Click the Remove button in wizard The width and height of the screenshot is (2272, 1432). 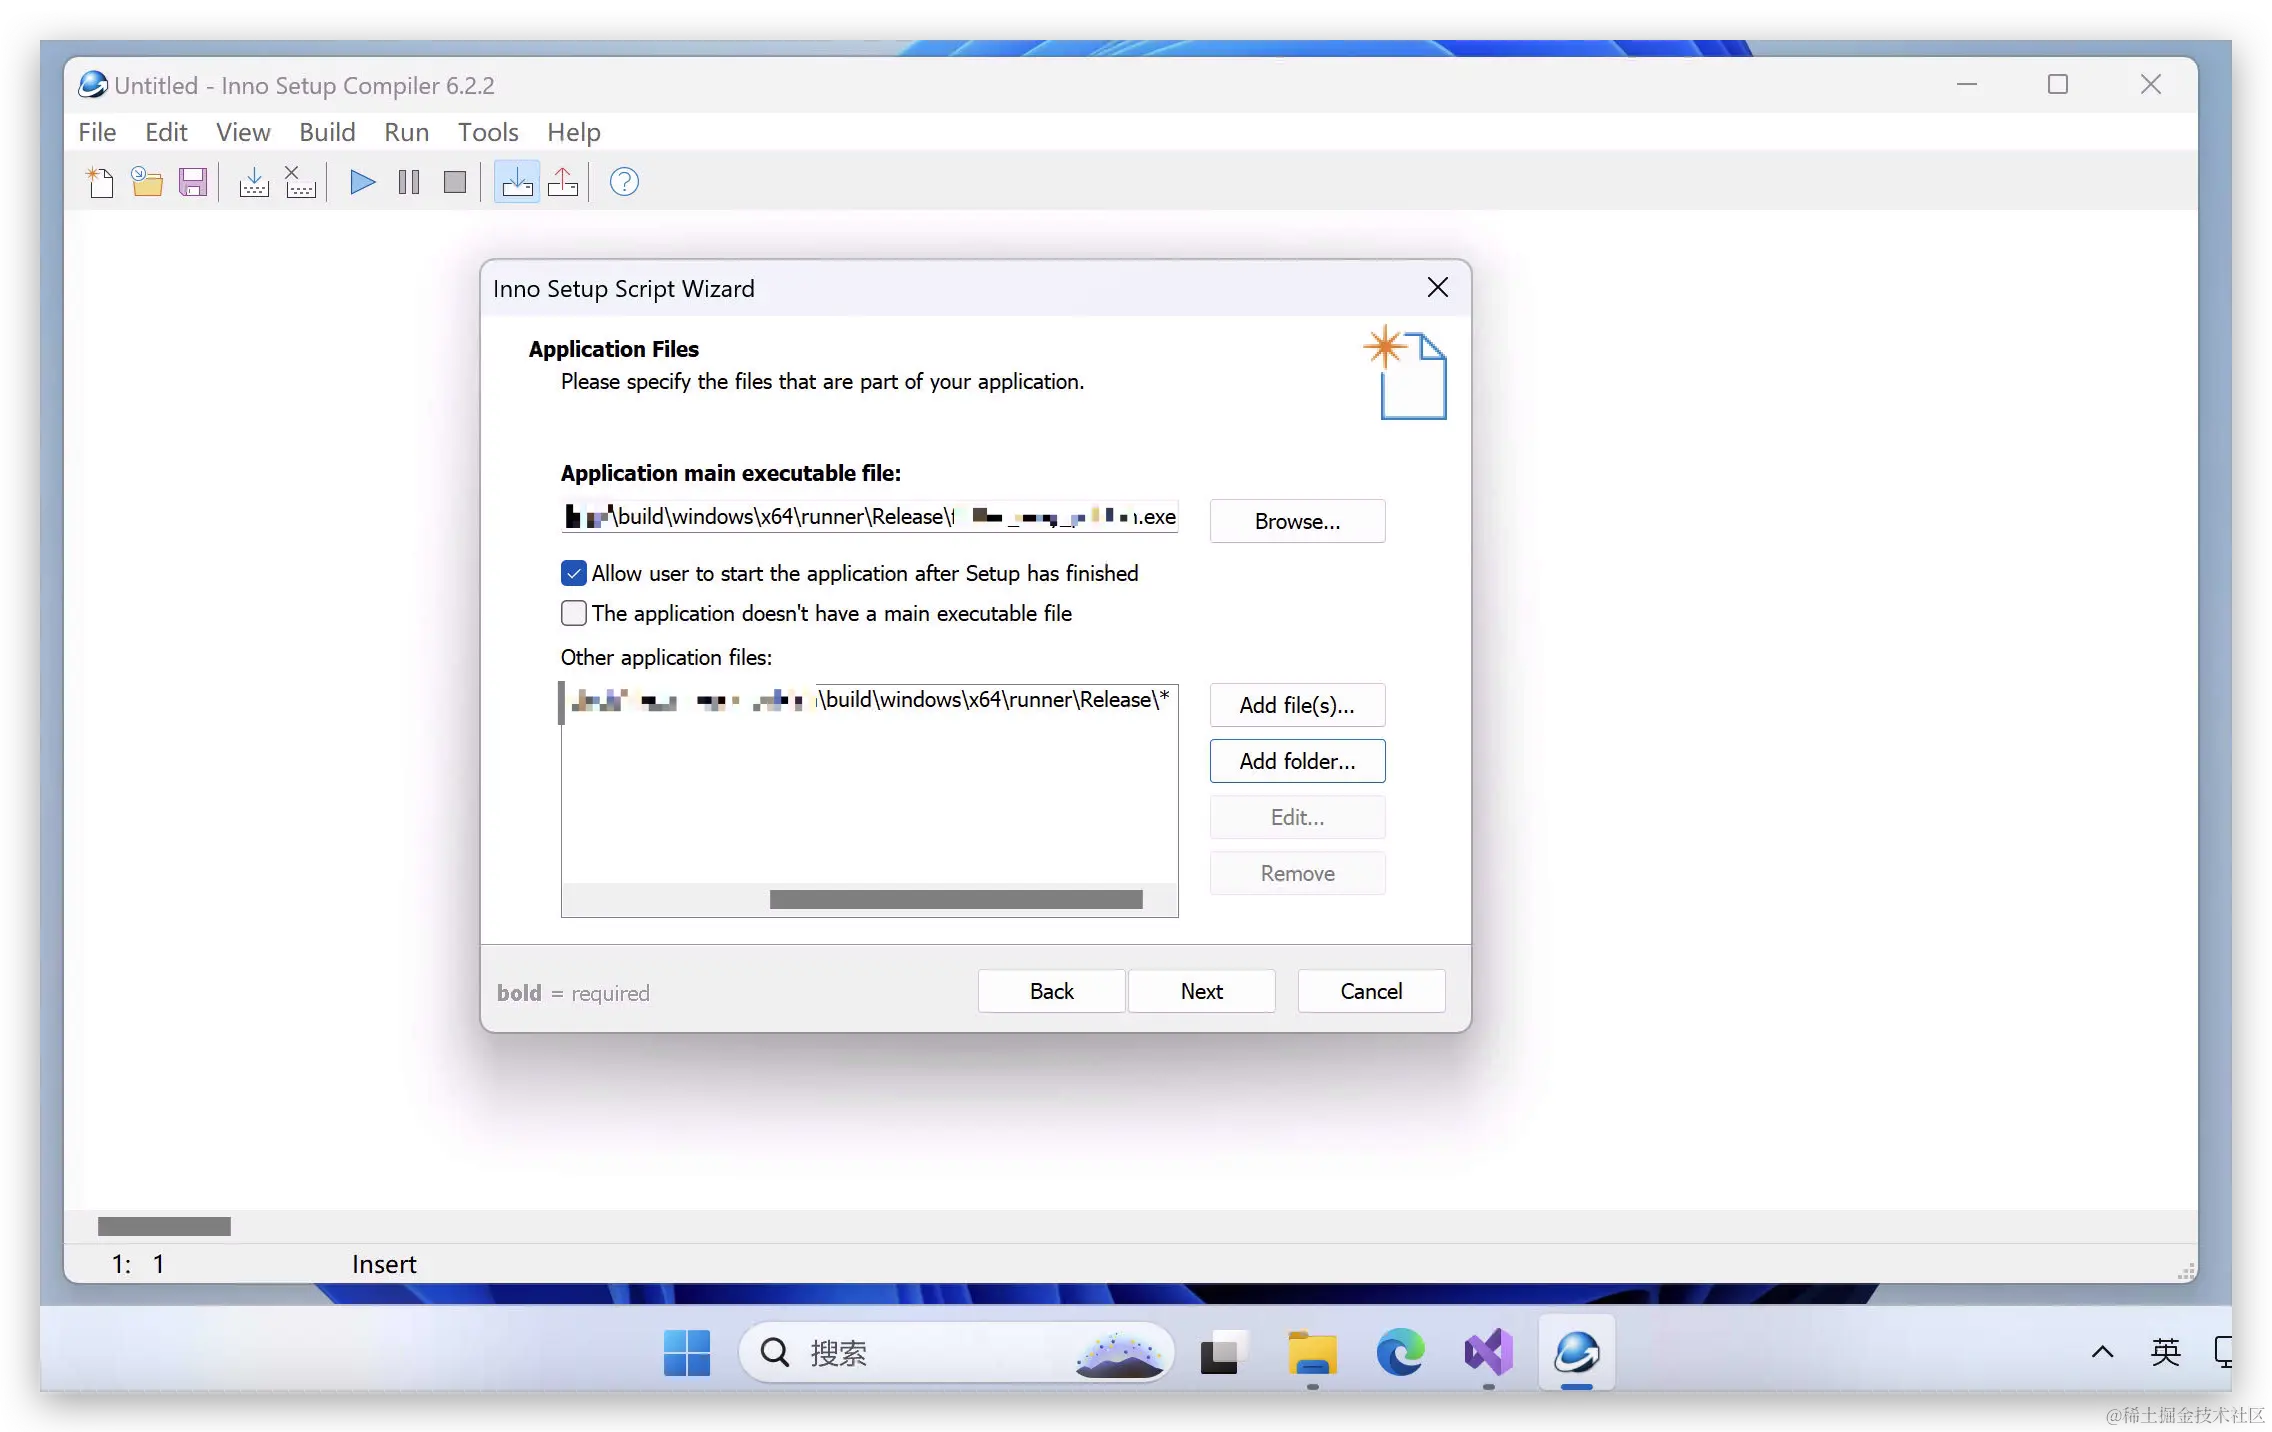[1297, 873]
